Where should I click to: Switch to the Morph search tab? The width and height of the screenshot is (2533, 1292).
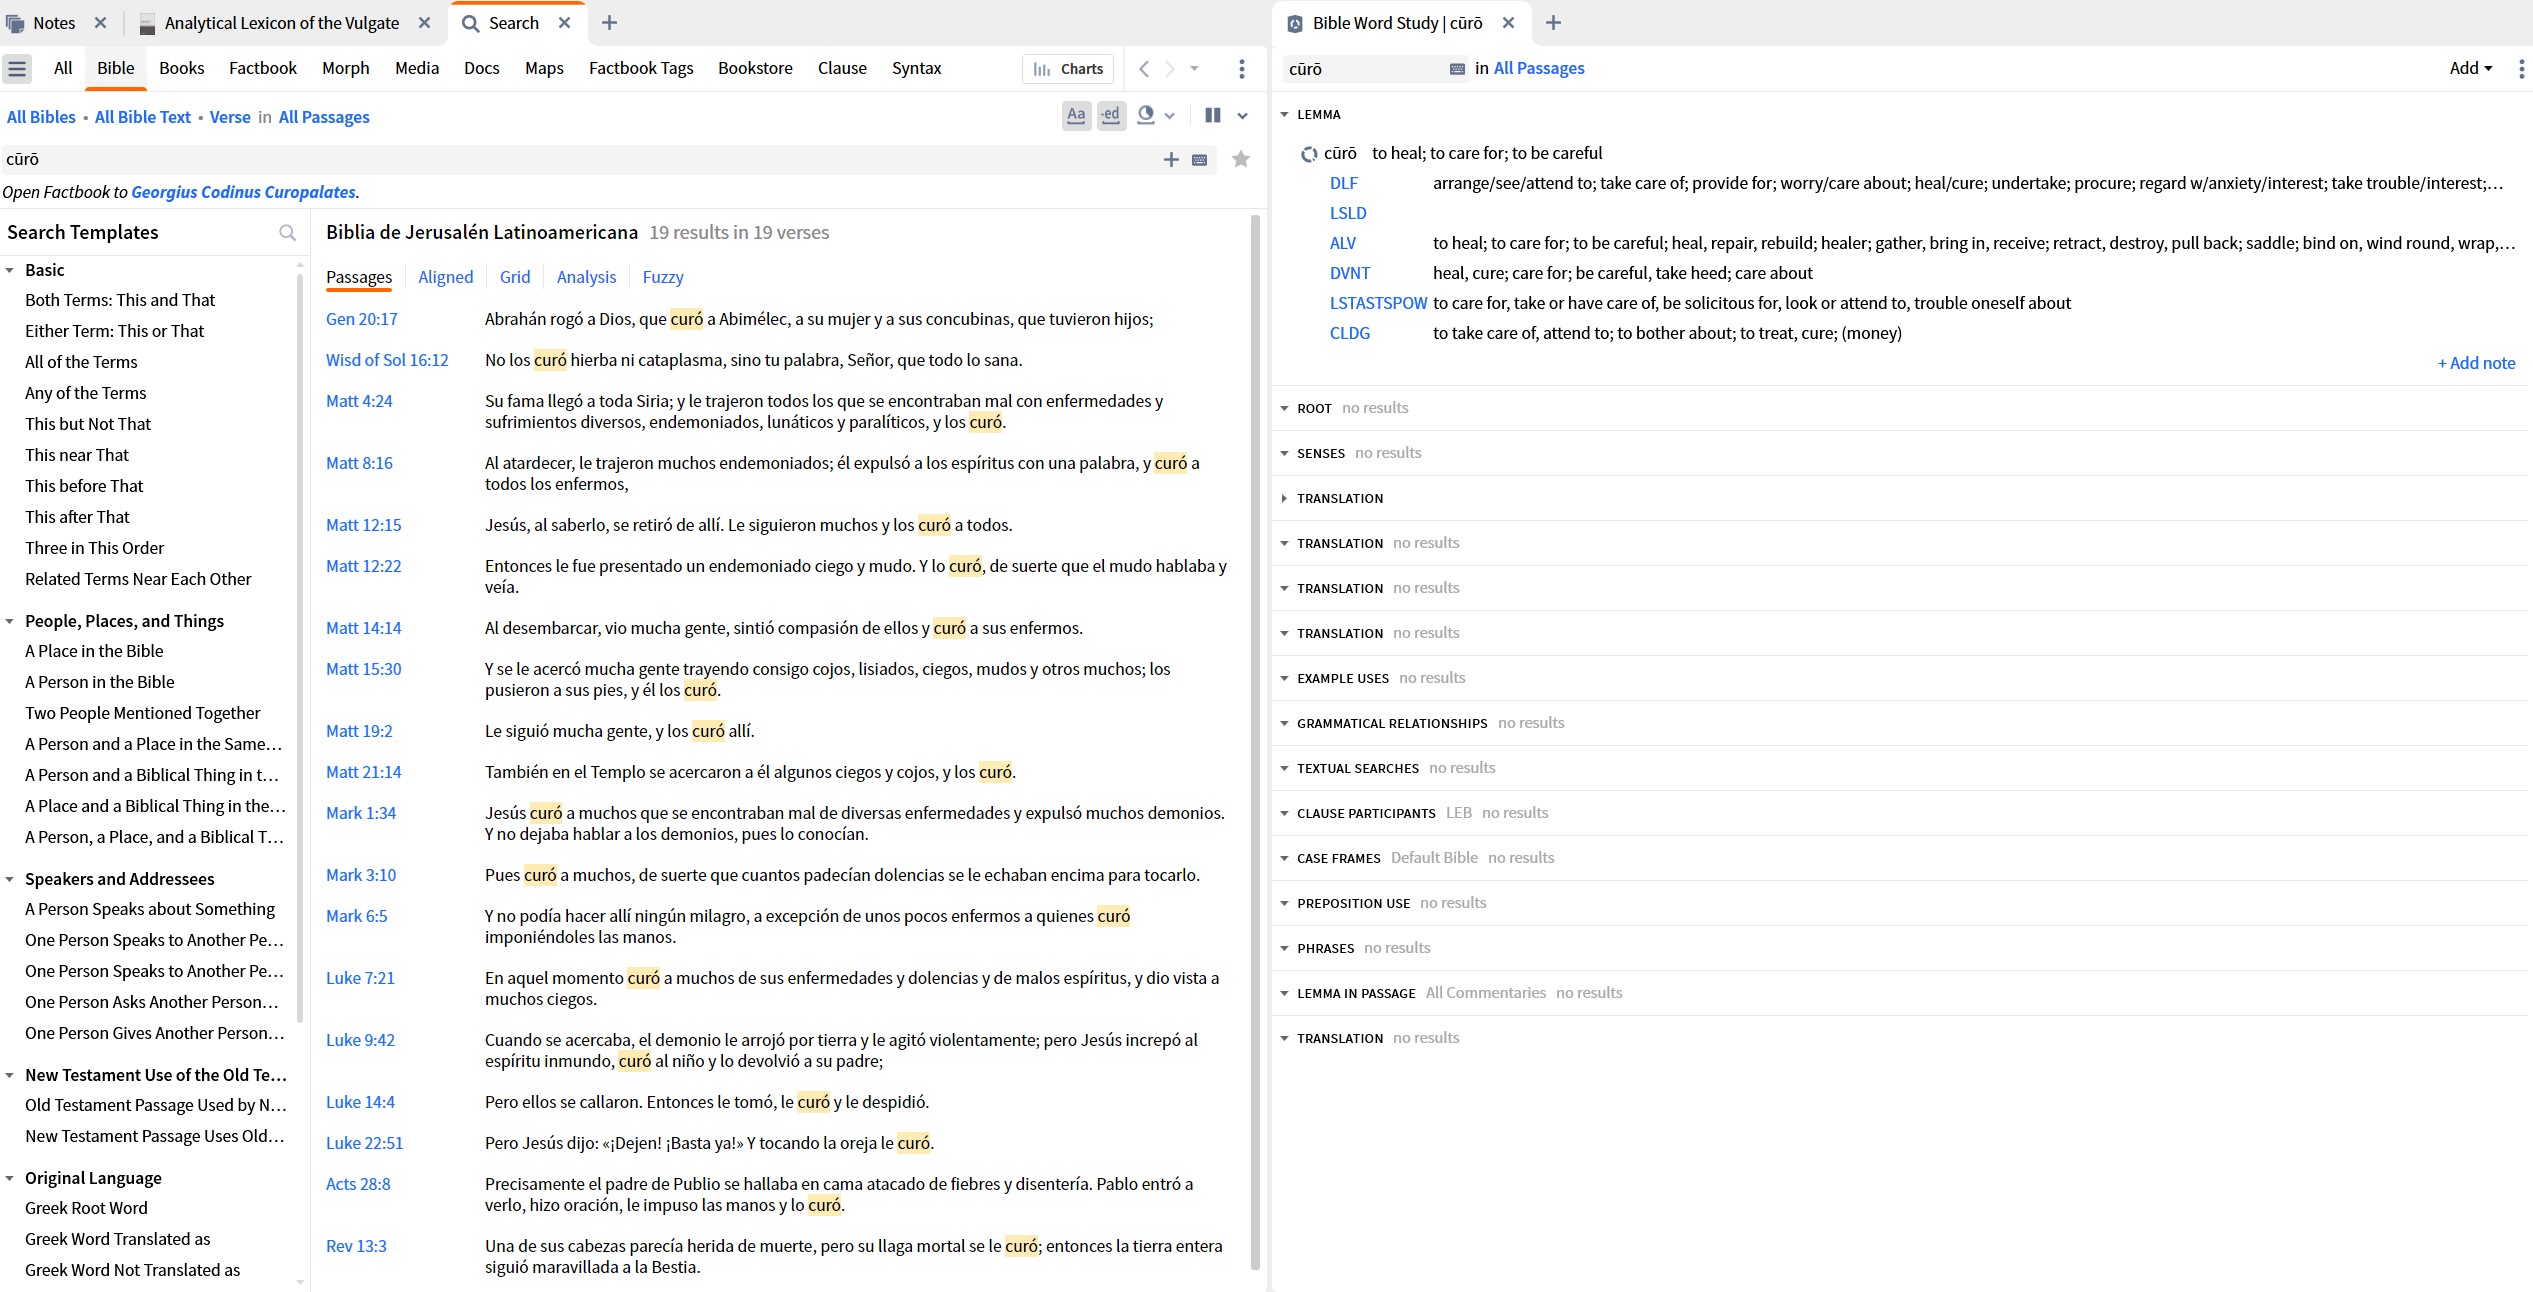click(x=345, y=68)
